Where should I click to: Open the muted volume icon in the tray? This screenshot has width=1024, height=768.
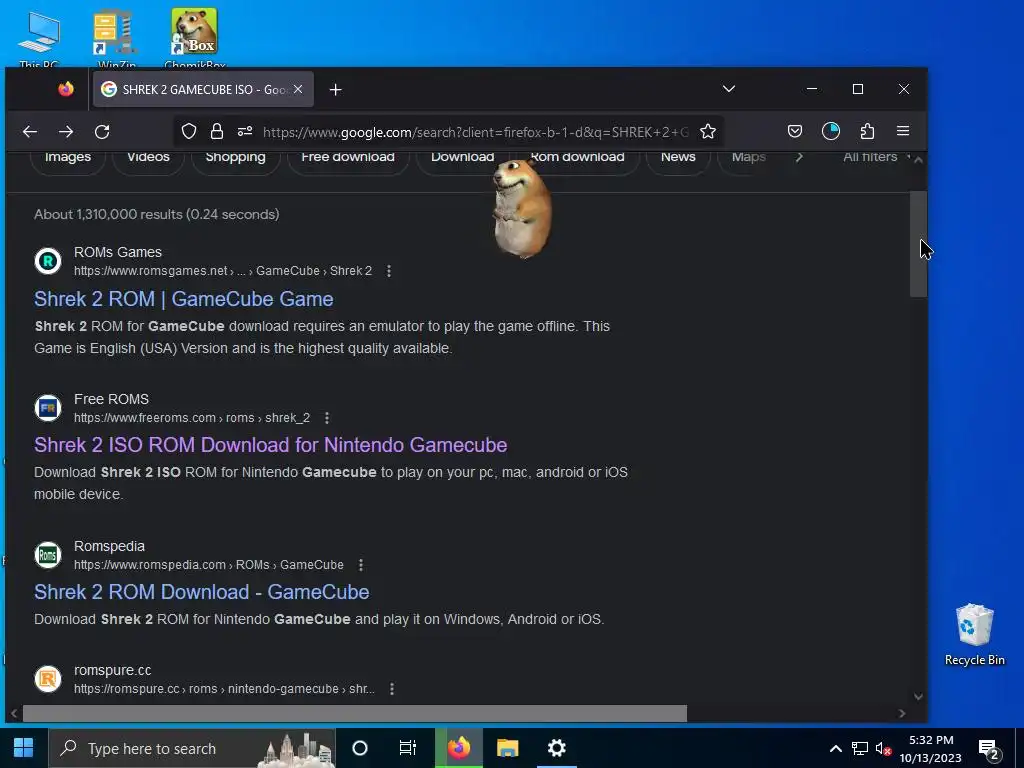[x=883, y=748]
